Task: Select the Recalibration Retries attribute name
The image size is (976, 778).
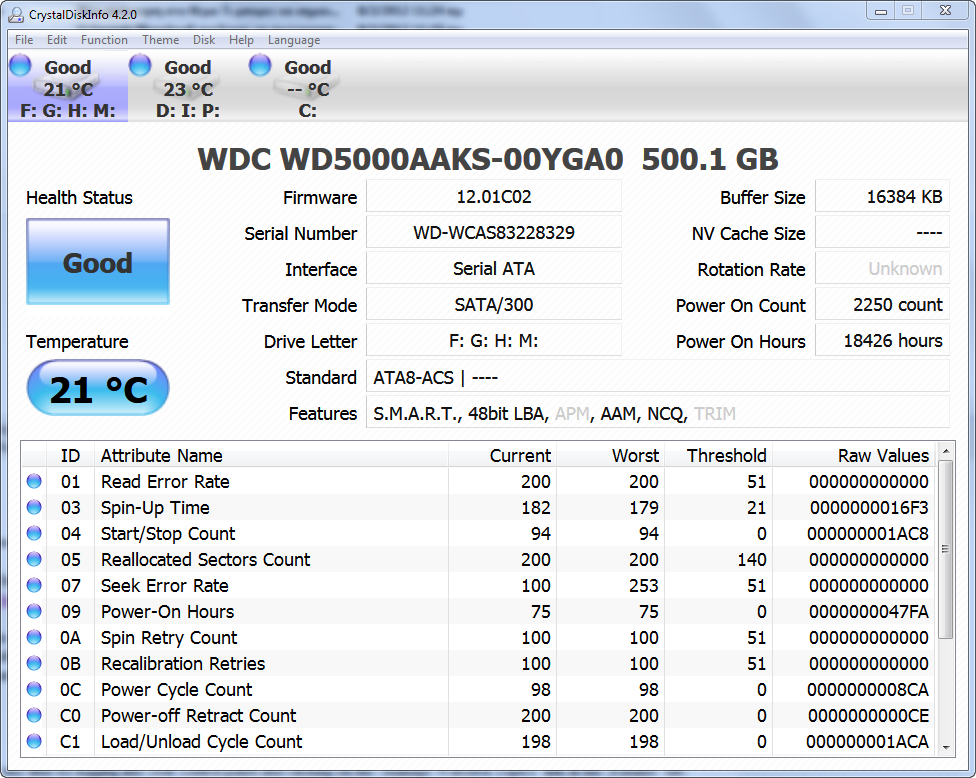Action: pyautogui.click(x=183, y=664)
